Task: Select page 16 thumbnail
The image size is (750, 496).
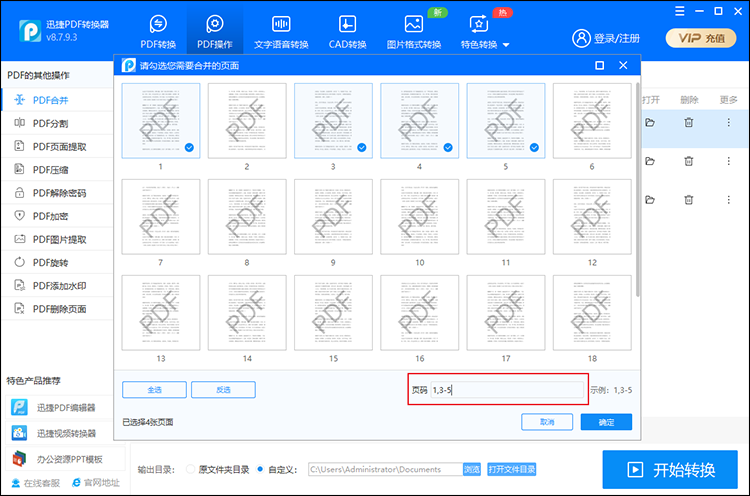Action: click(419, 312)
